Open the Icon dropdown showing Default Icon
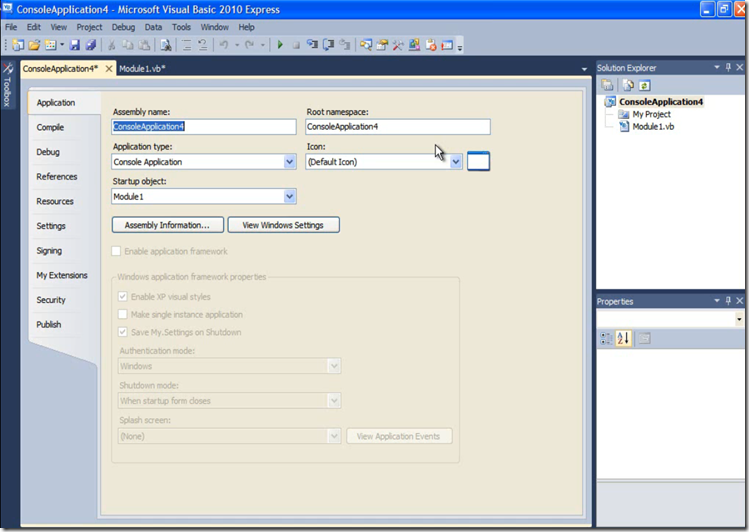Screen dimensions: 749x532 tap(456, 162)
